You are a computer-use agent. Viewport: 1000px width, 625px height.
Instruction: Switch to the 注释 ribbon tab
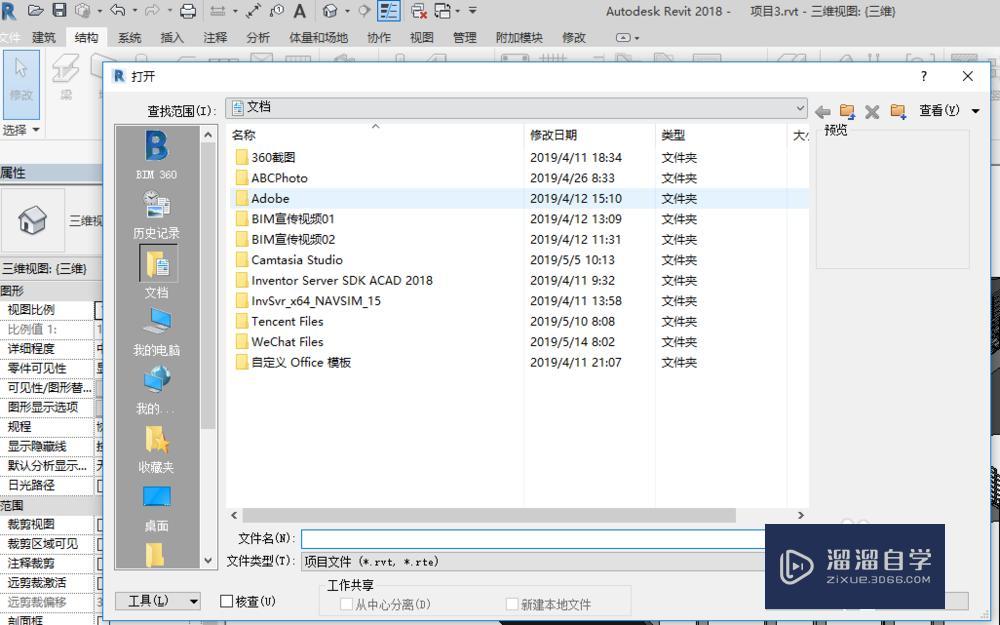click(x=216, y=38)
